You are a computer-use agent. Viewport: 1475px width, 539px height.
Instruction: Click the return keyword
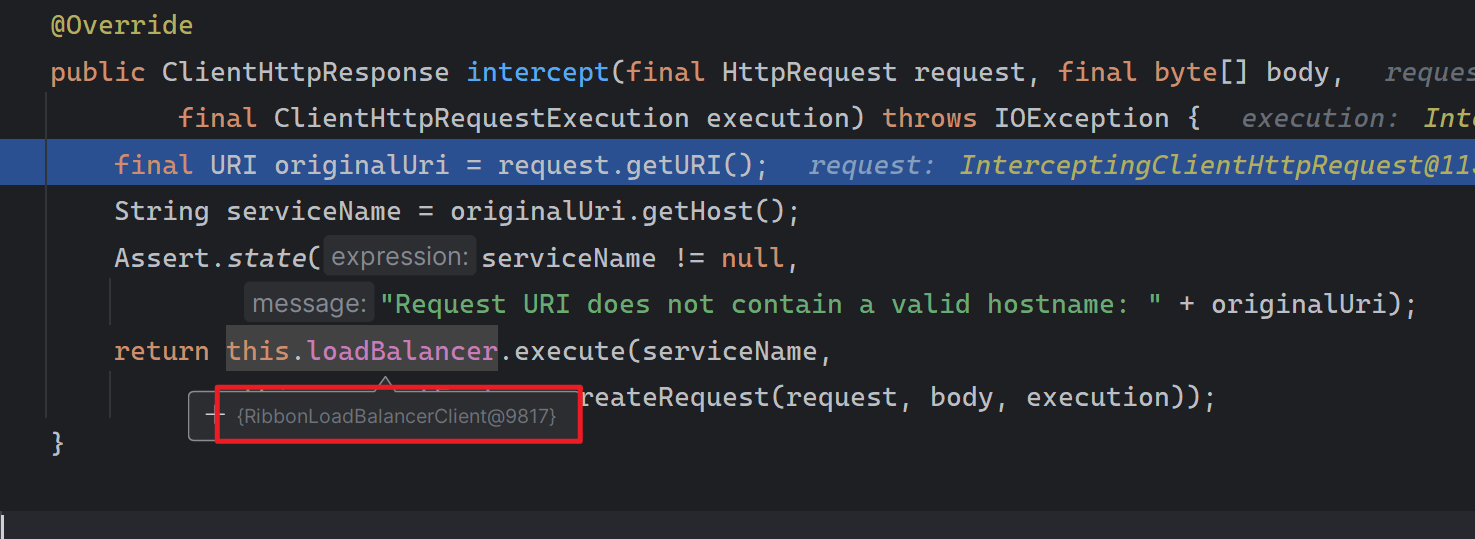coord(162,351)
